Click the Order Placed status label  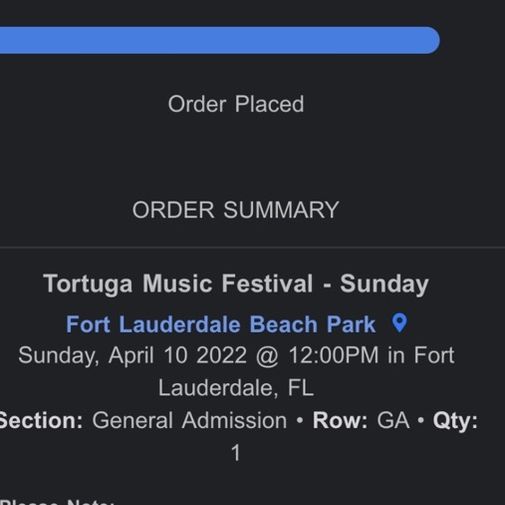coord(236,104)
